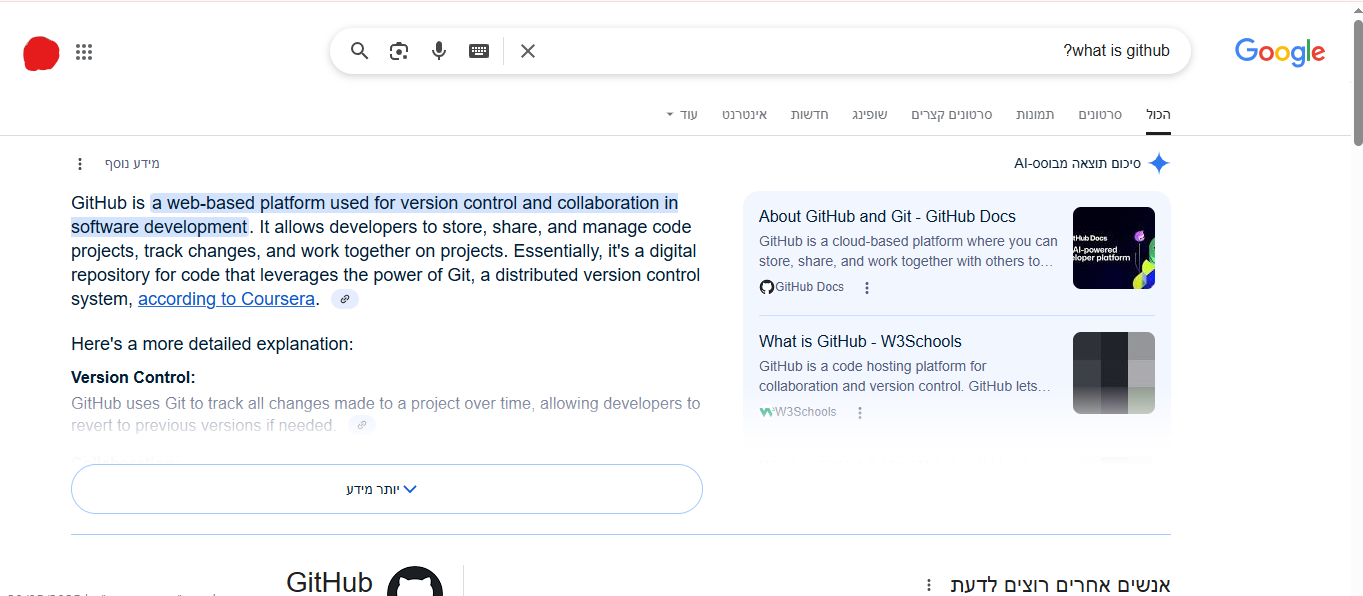The height and width of the screenshot is (596, 1363).
Task: Open the according to Coursera link
Action: coord(226,299)
